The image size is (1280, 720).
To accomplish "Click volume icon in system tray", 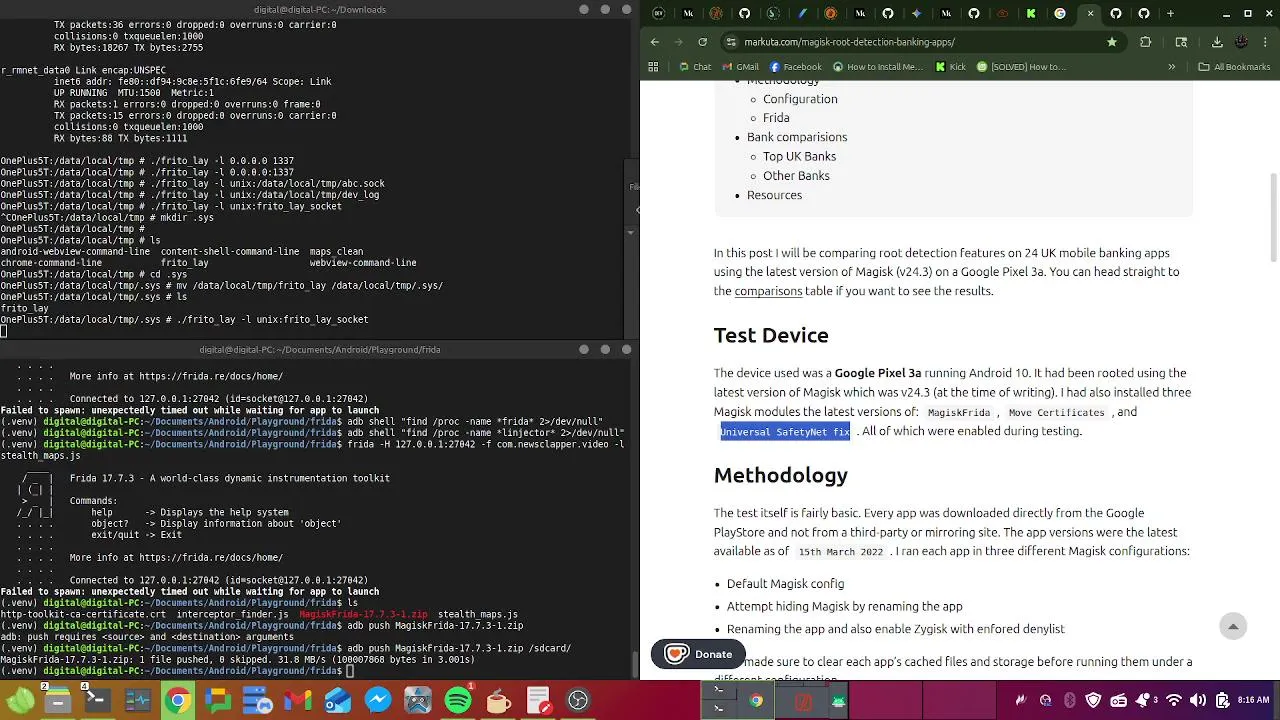I will click(1197, 700).
